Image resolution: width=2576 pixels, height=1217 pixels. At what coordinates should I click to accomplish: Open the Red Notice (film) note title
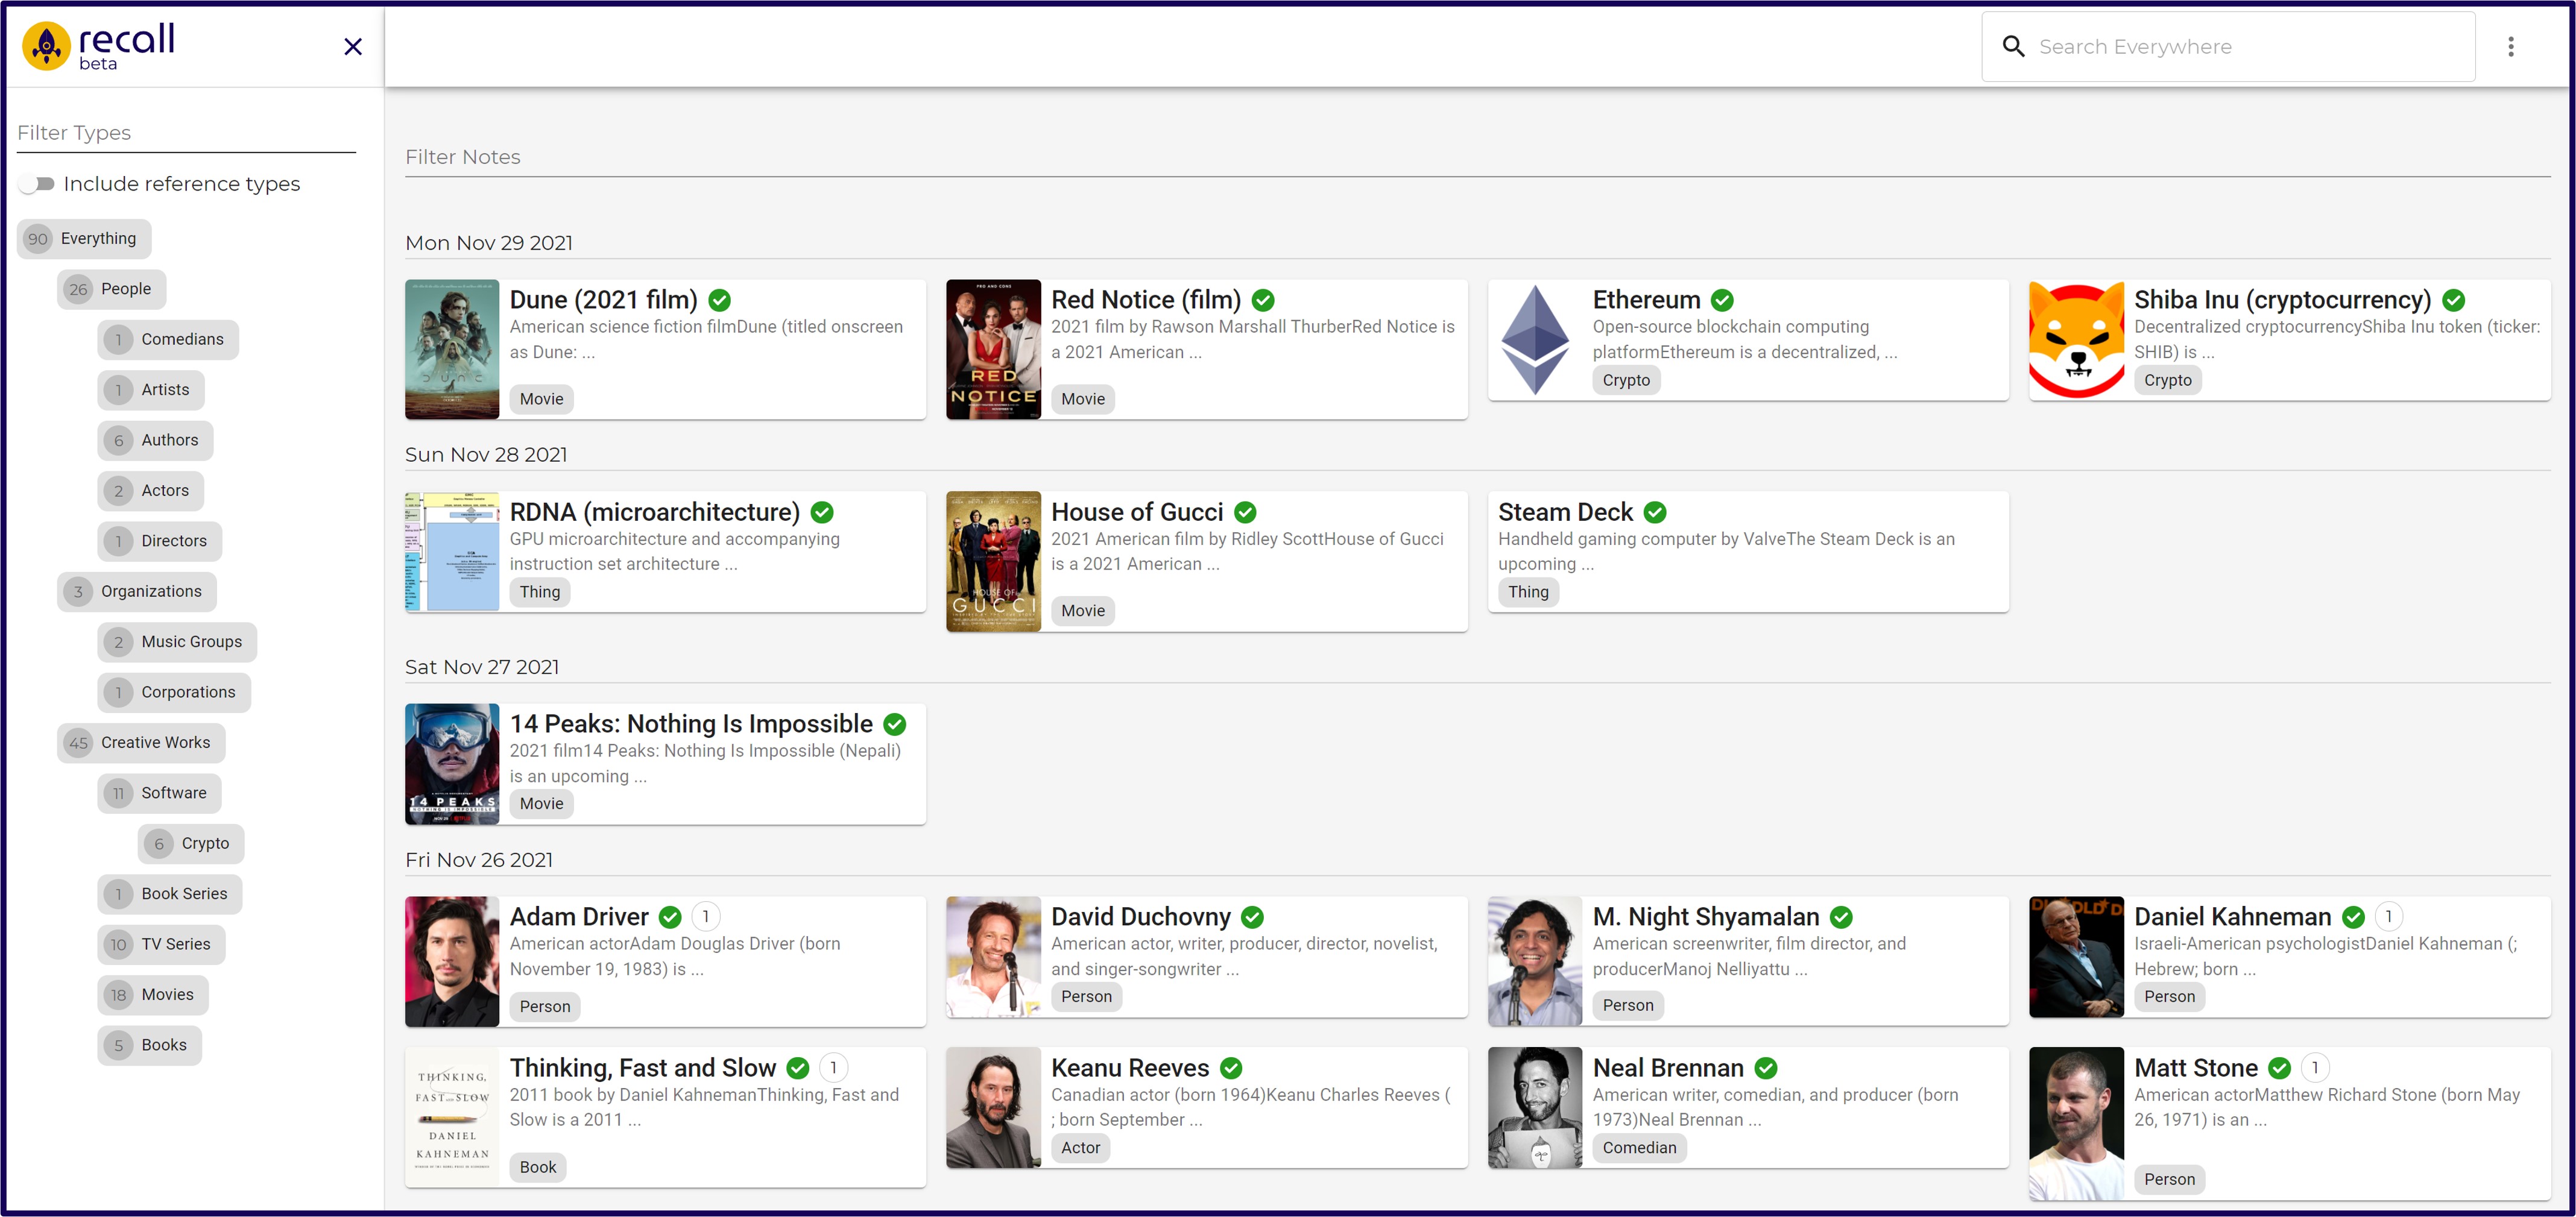(1146, 300)
